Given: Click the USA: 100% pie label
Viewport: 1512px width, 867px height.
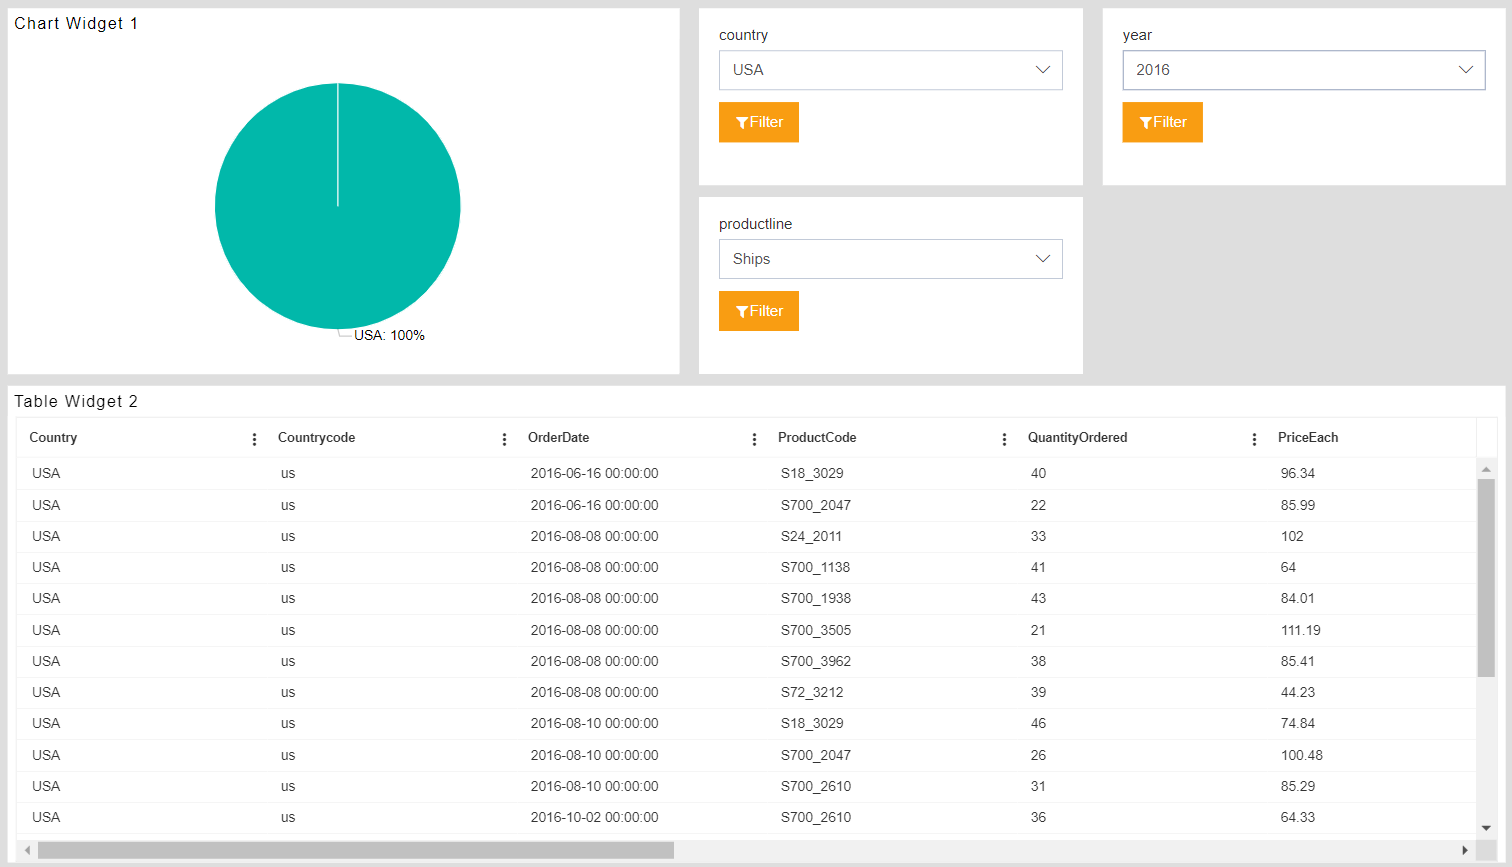Looking at the screenshot, I should (x=389, y=335).
